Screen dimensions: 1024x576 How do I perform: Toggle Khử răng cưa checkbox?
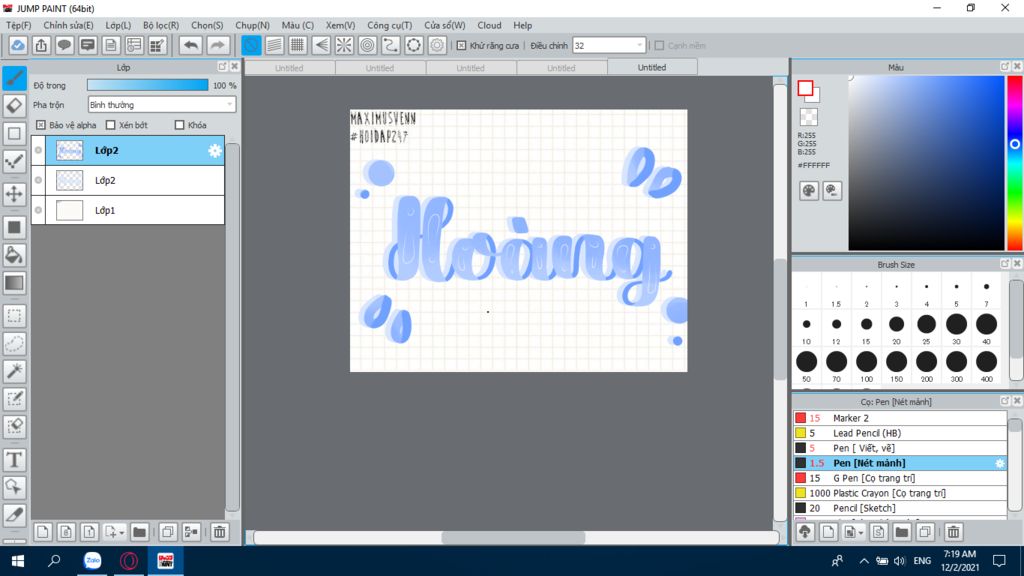461,46
